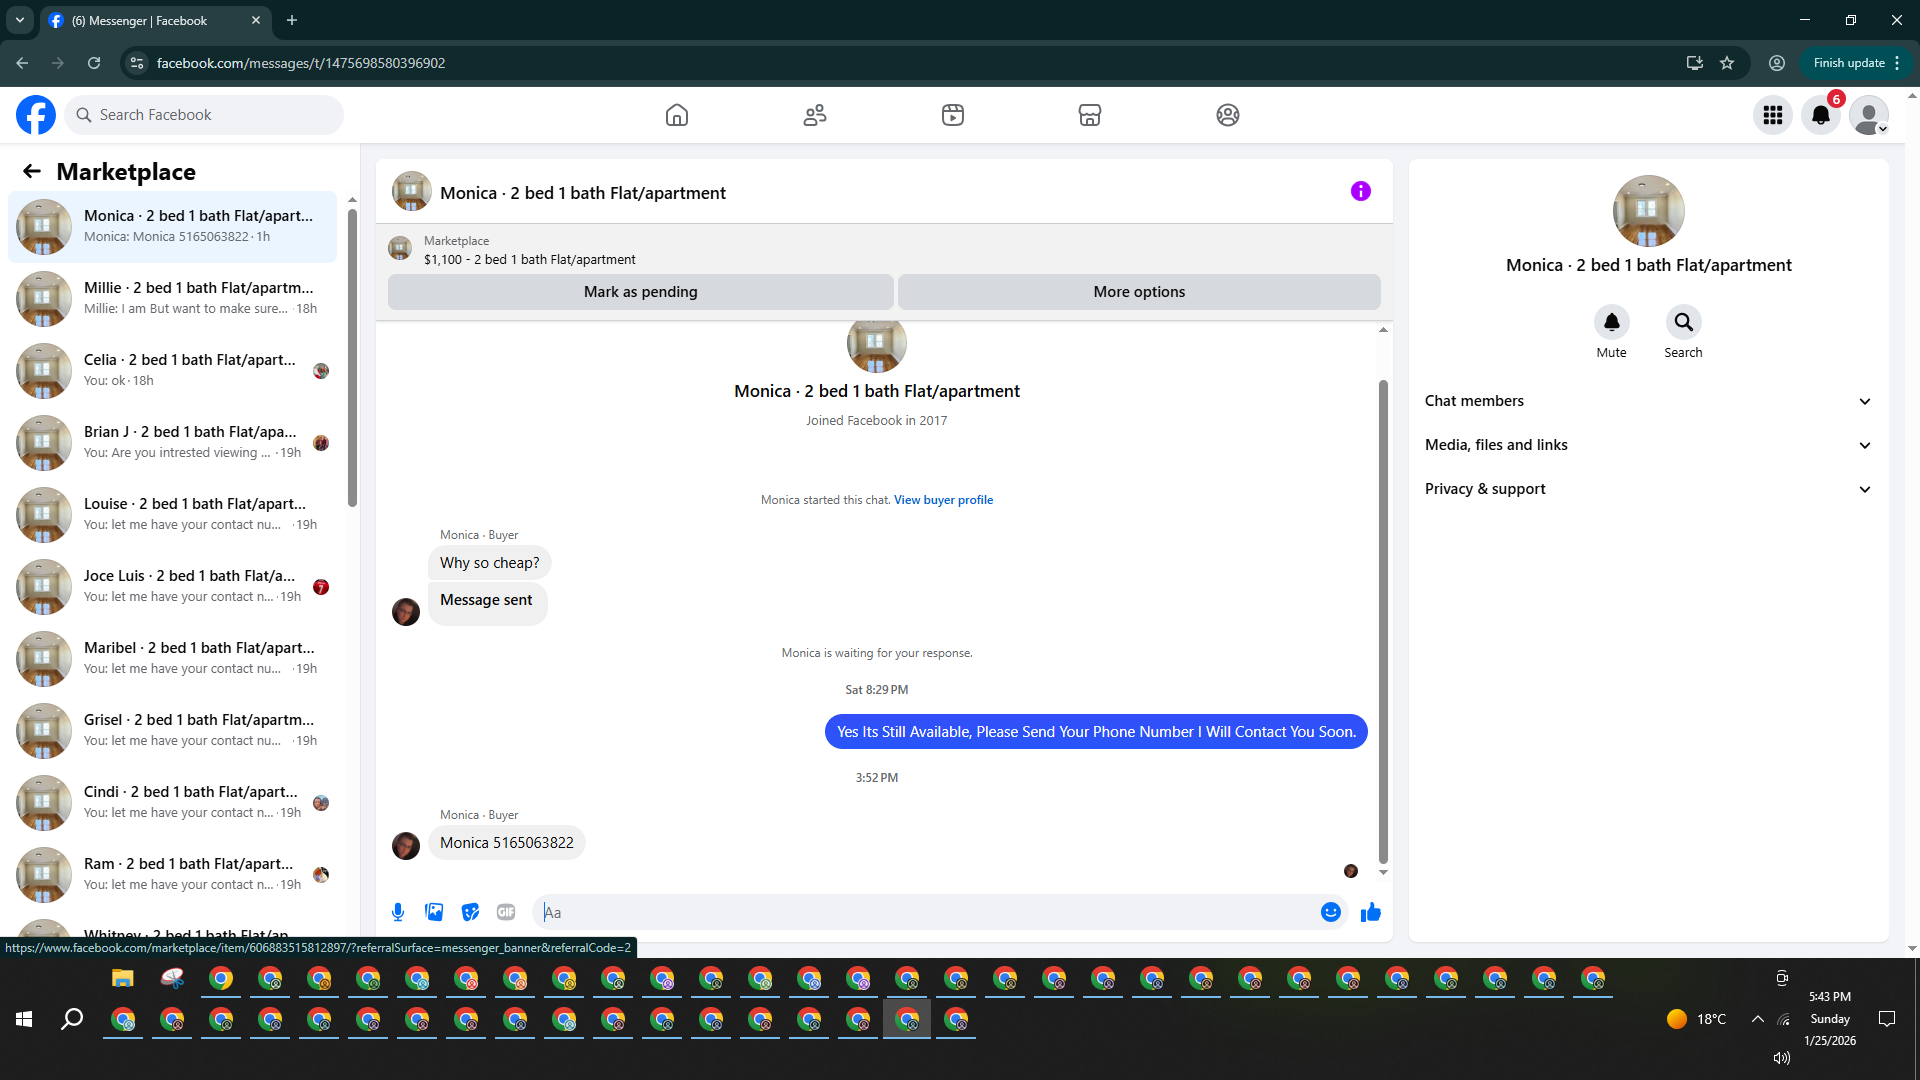Click the message thread scrollbar
This screenshot has height=1080, width=1920.
tap(1383, 620)
